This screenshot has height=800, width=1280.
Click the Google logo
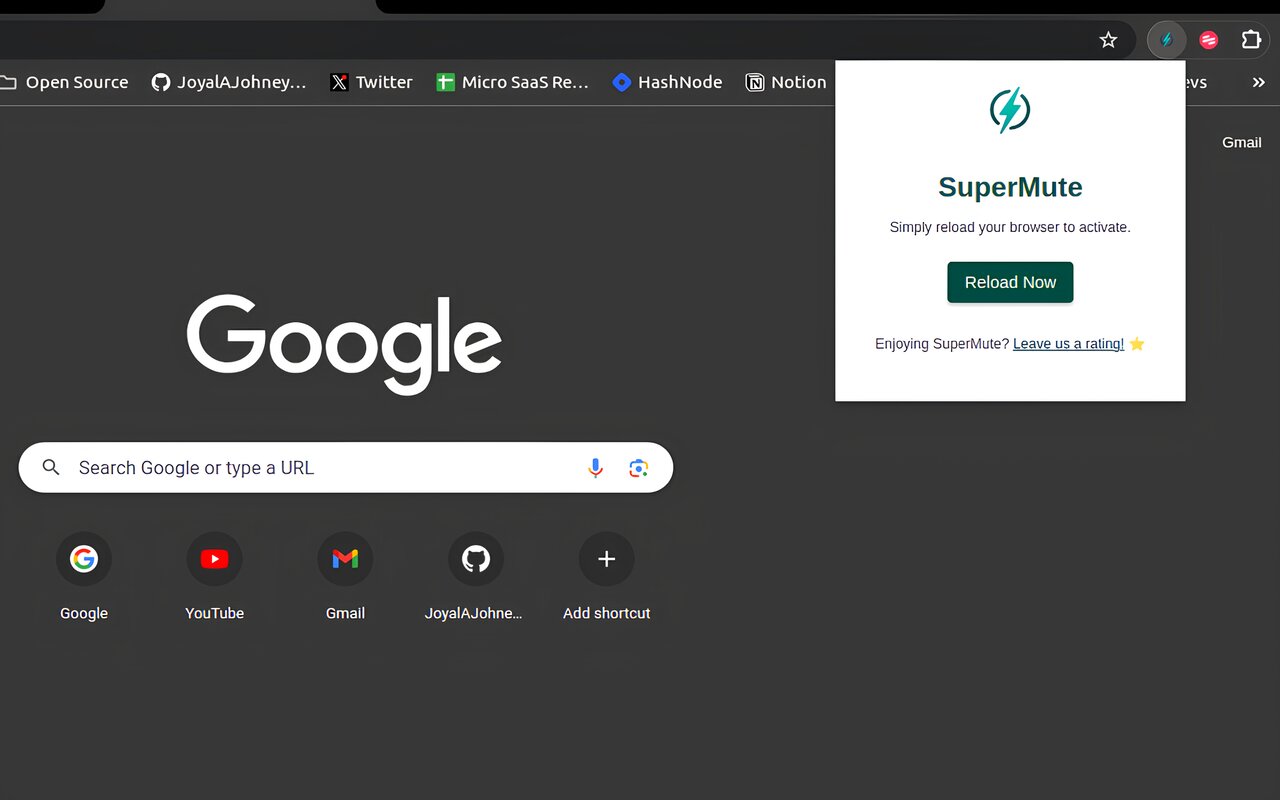point(344,344)
